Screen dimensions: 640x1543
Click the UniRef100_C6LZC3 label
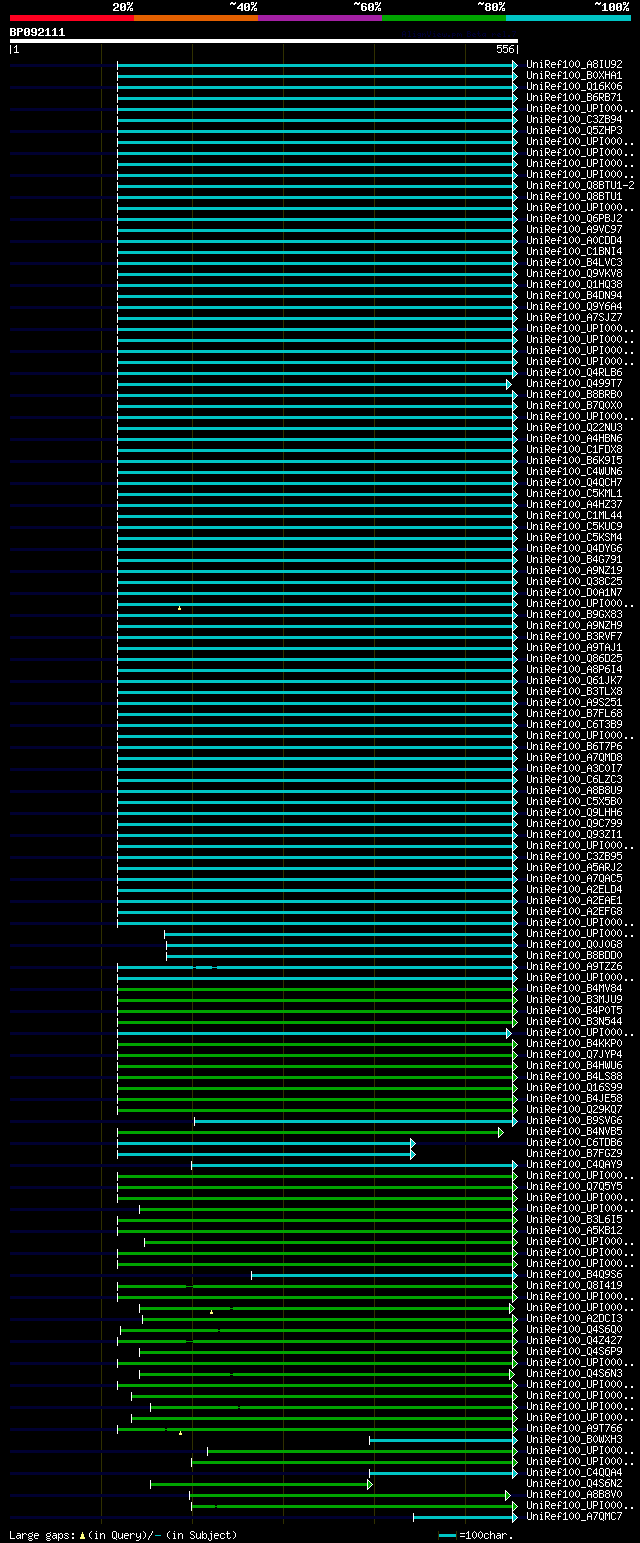coord(574,780)
